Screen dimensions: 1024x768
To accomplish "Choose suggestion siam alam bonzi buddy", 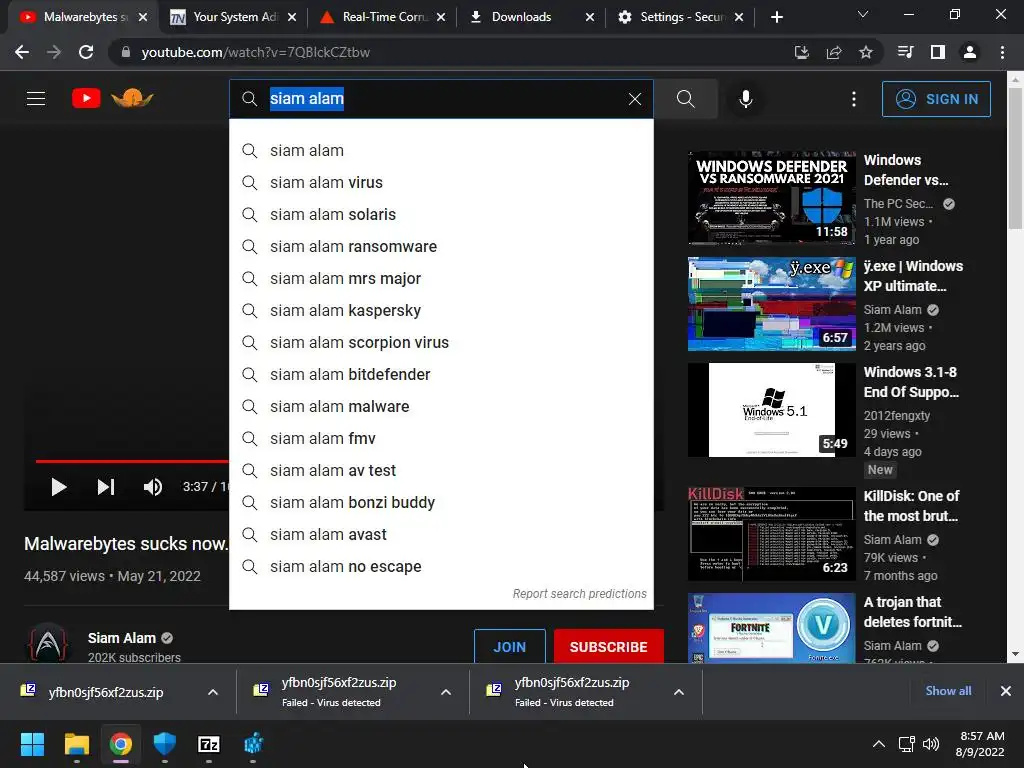I will click(441, 502).
